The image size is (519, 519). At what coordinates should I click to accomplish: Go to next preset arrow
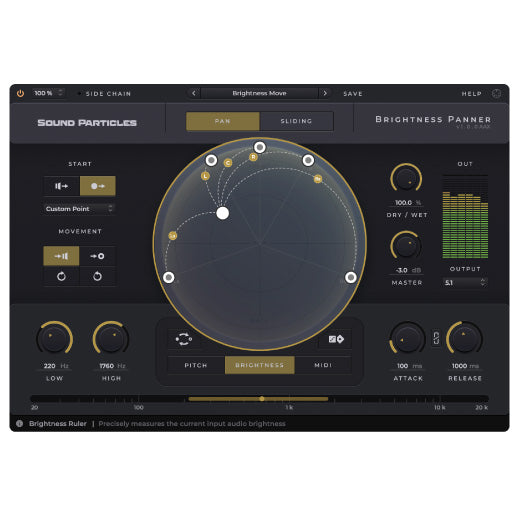click(325, 93)
